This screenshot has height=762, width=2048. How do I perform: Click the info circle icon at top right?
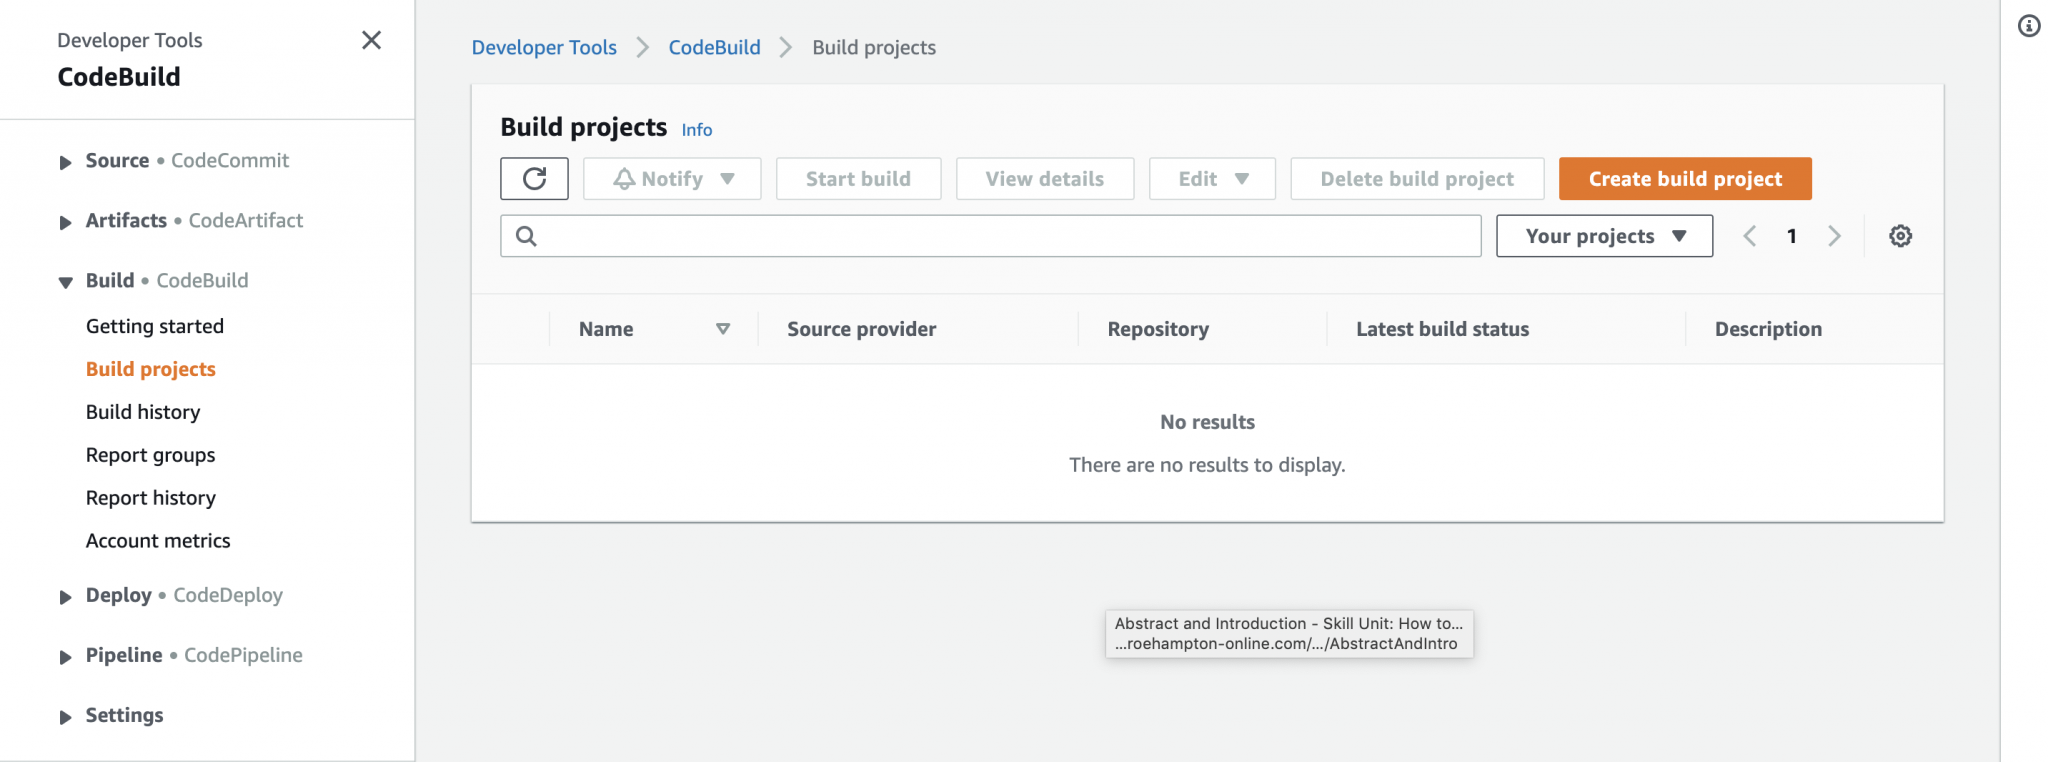(2028, 26)
